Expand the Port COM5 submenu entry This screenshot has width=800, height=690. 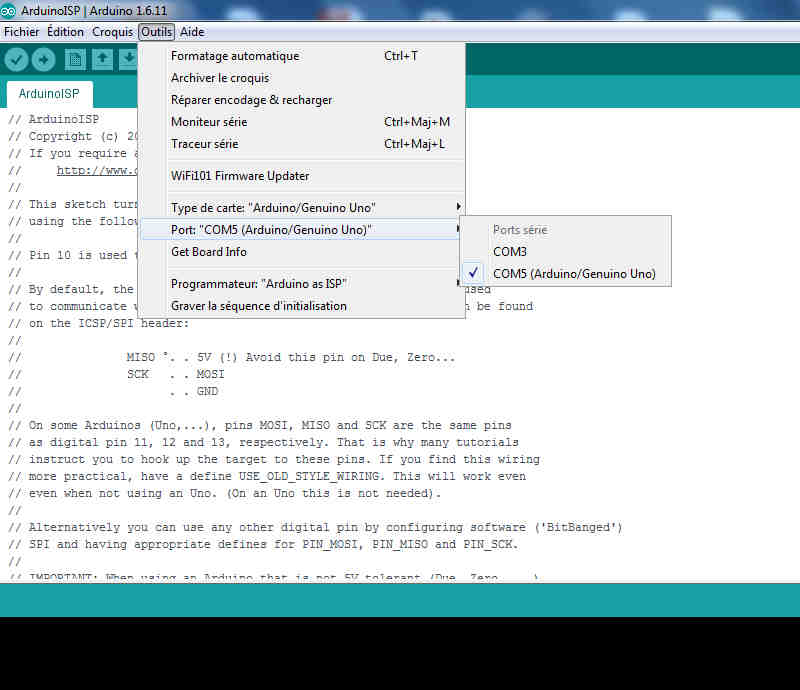[x=302, y=230]
